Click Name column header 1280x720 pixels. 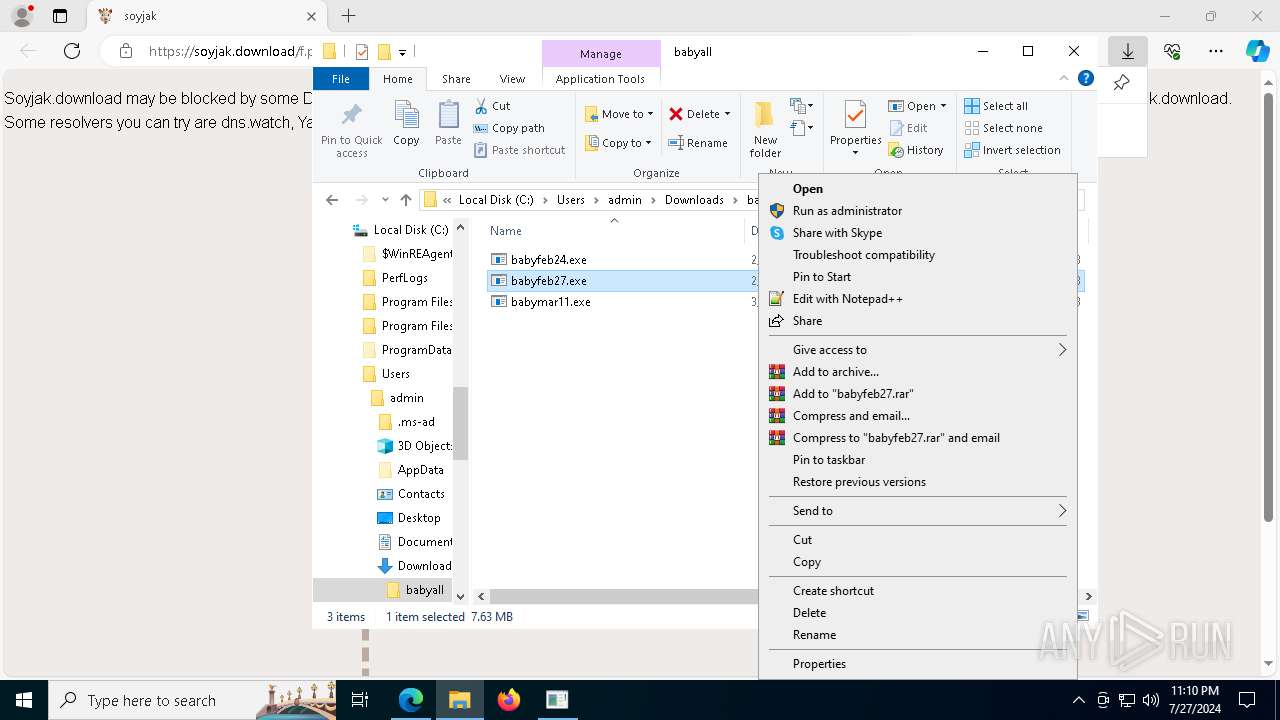click(x=506, y=231)
